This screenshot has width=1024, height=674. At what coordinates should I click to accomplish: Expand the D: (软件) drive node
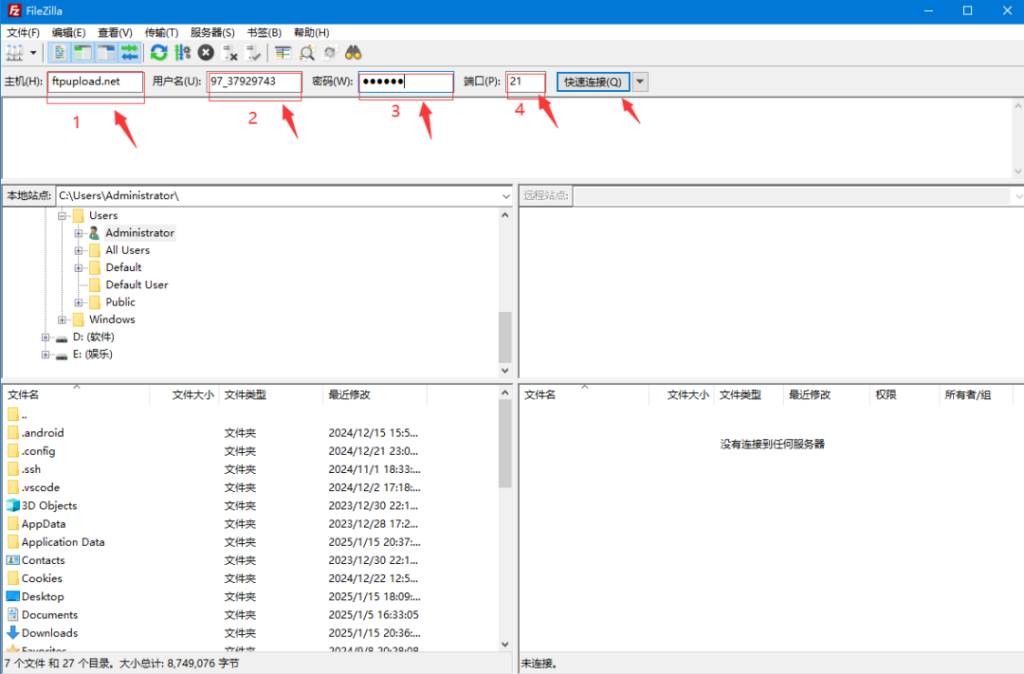(46, 337)
